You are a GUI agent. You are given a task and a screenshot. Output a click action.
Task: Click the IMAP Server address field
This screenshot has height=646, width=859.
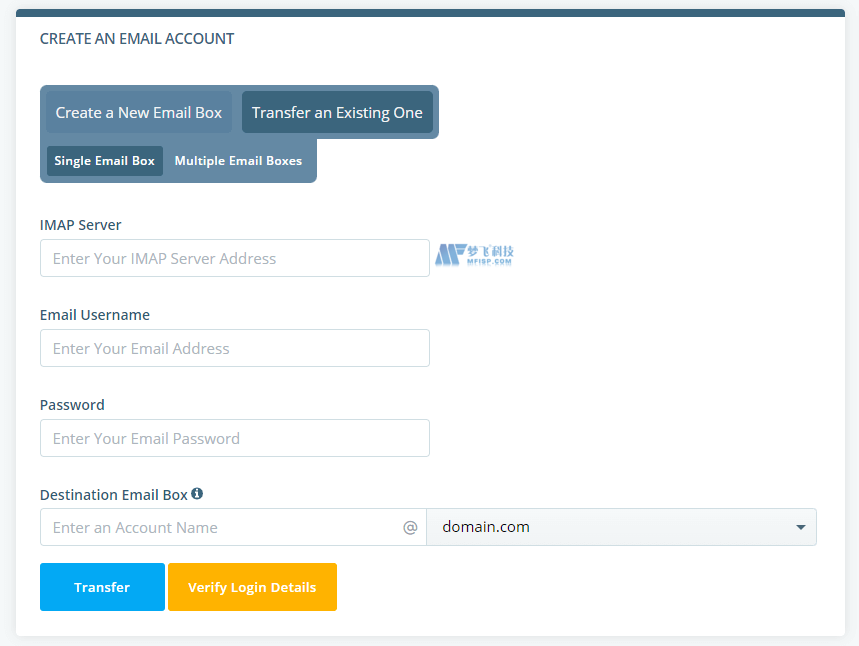234,258
